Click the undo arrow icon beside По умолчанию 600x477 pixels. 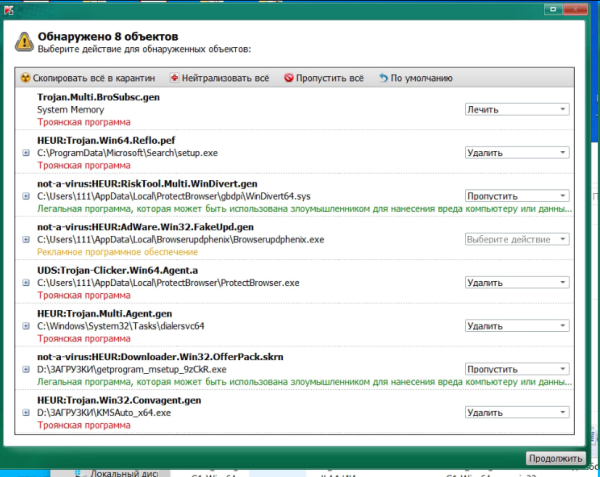point(383,78)
